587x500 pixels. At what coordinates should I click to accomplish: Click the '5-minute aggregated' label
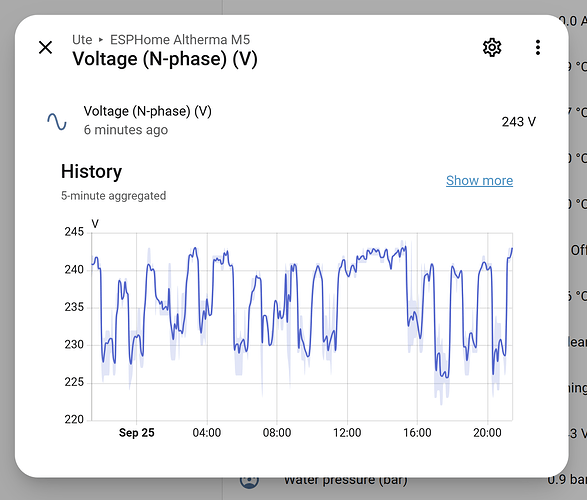pos(113,196)
